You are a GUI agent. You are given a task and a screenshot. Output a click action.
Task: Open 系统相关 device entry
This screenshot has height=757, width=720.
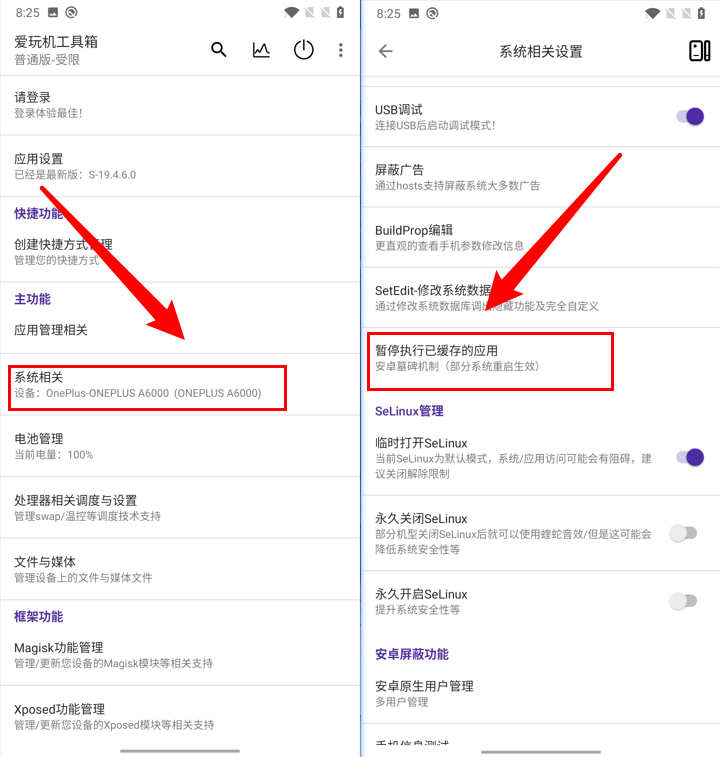click(180, 385)
